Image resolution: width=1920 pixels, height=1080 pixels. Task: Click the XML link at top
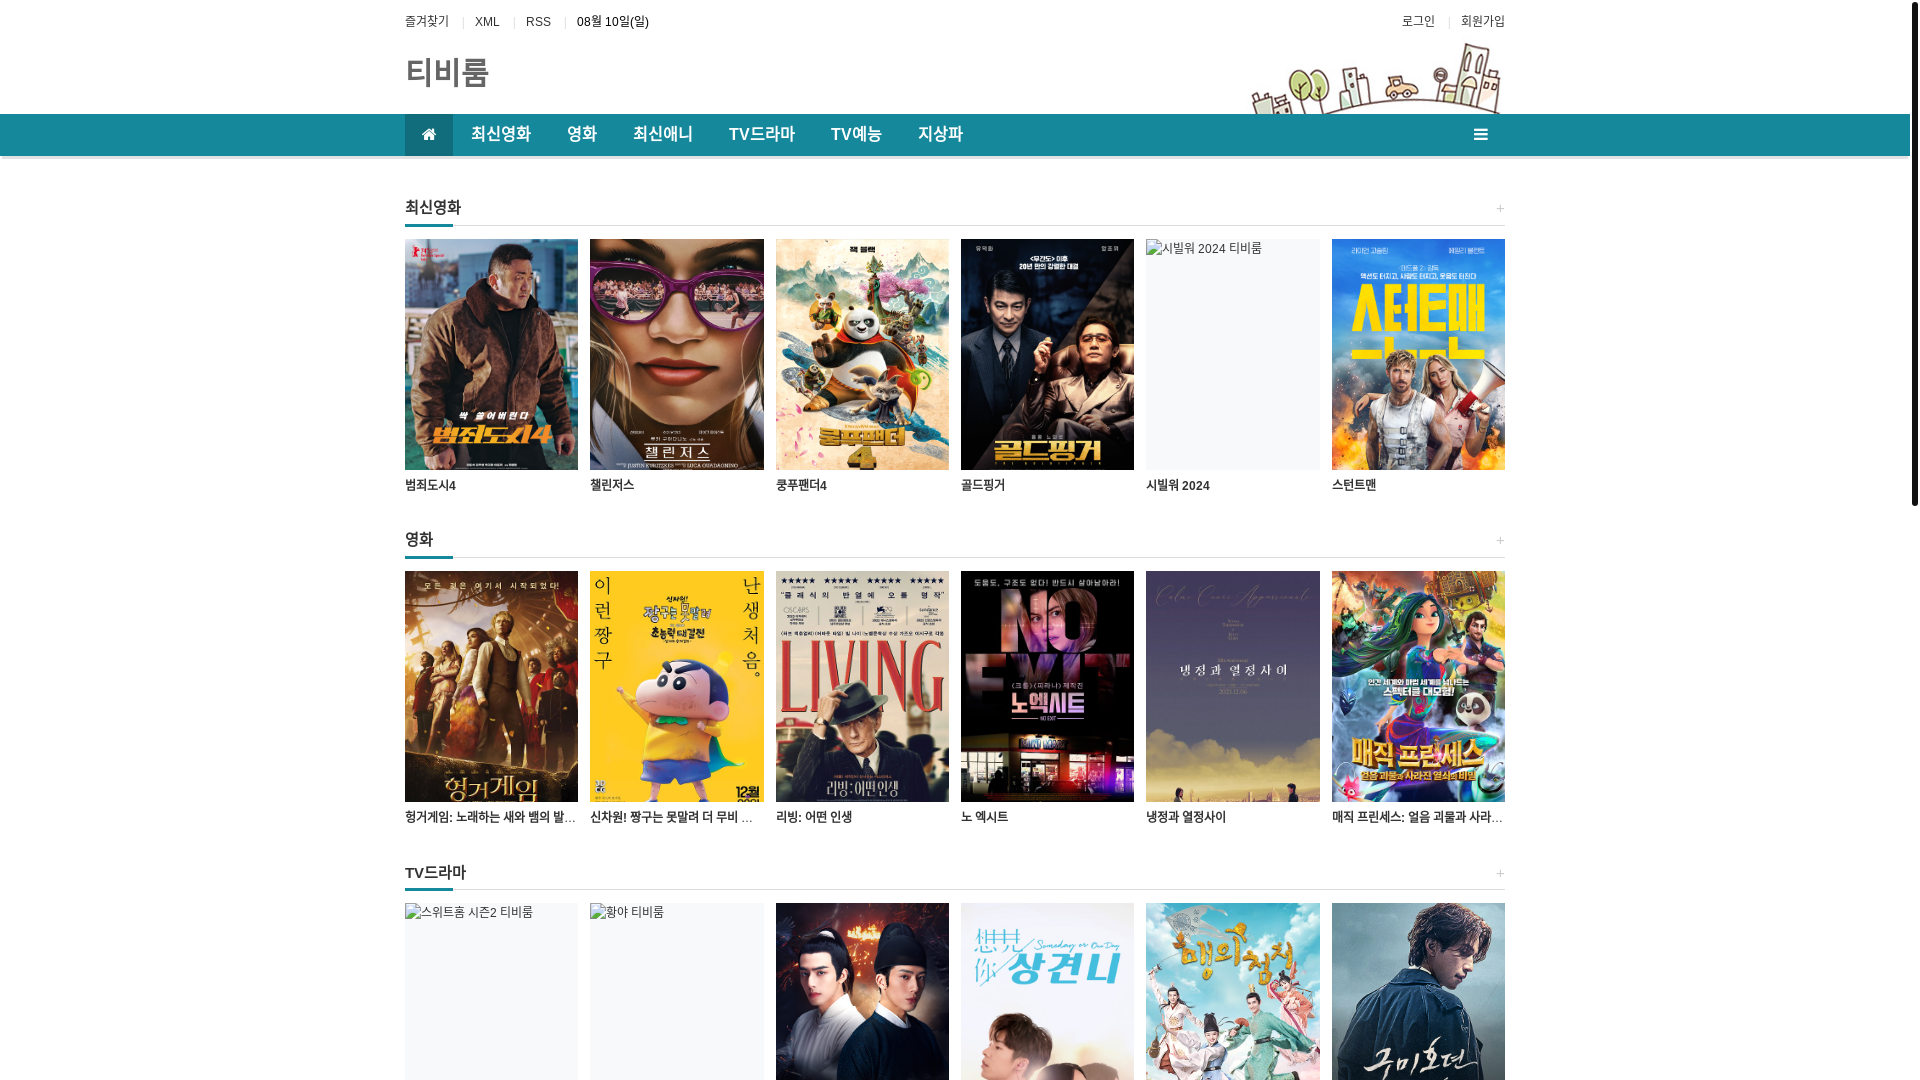point(487,21)
